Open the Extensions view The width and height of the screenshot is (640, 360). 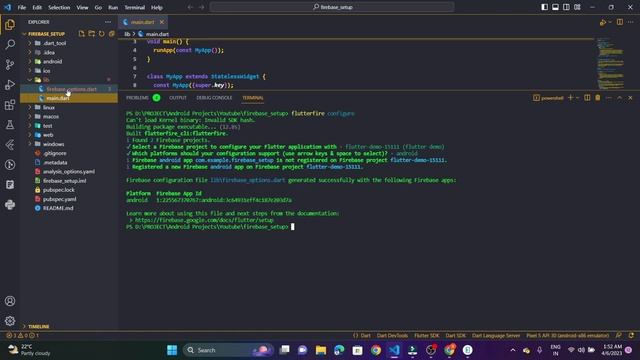pos(10,105)
